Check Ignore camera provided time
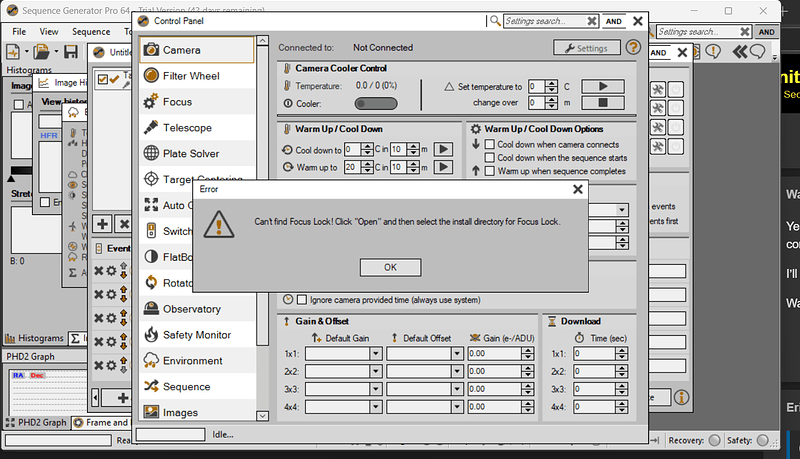The width and height of the screenshot is (800, 459). (x=302, y=300)
